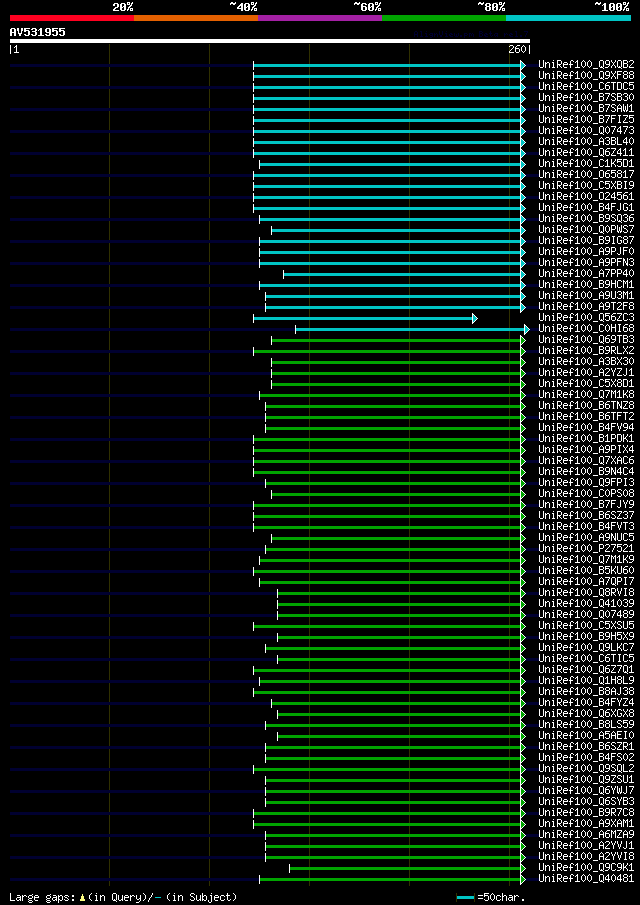Click the white query sequence ruler bar
Viewport: 640px width, 905px height.
270,41
